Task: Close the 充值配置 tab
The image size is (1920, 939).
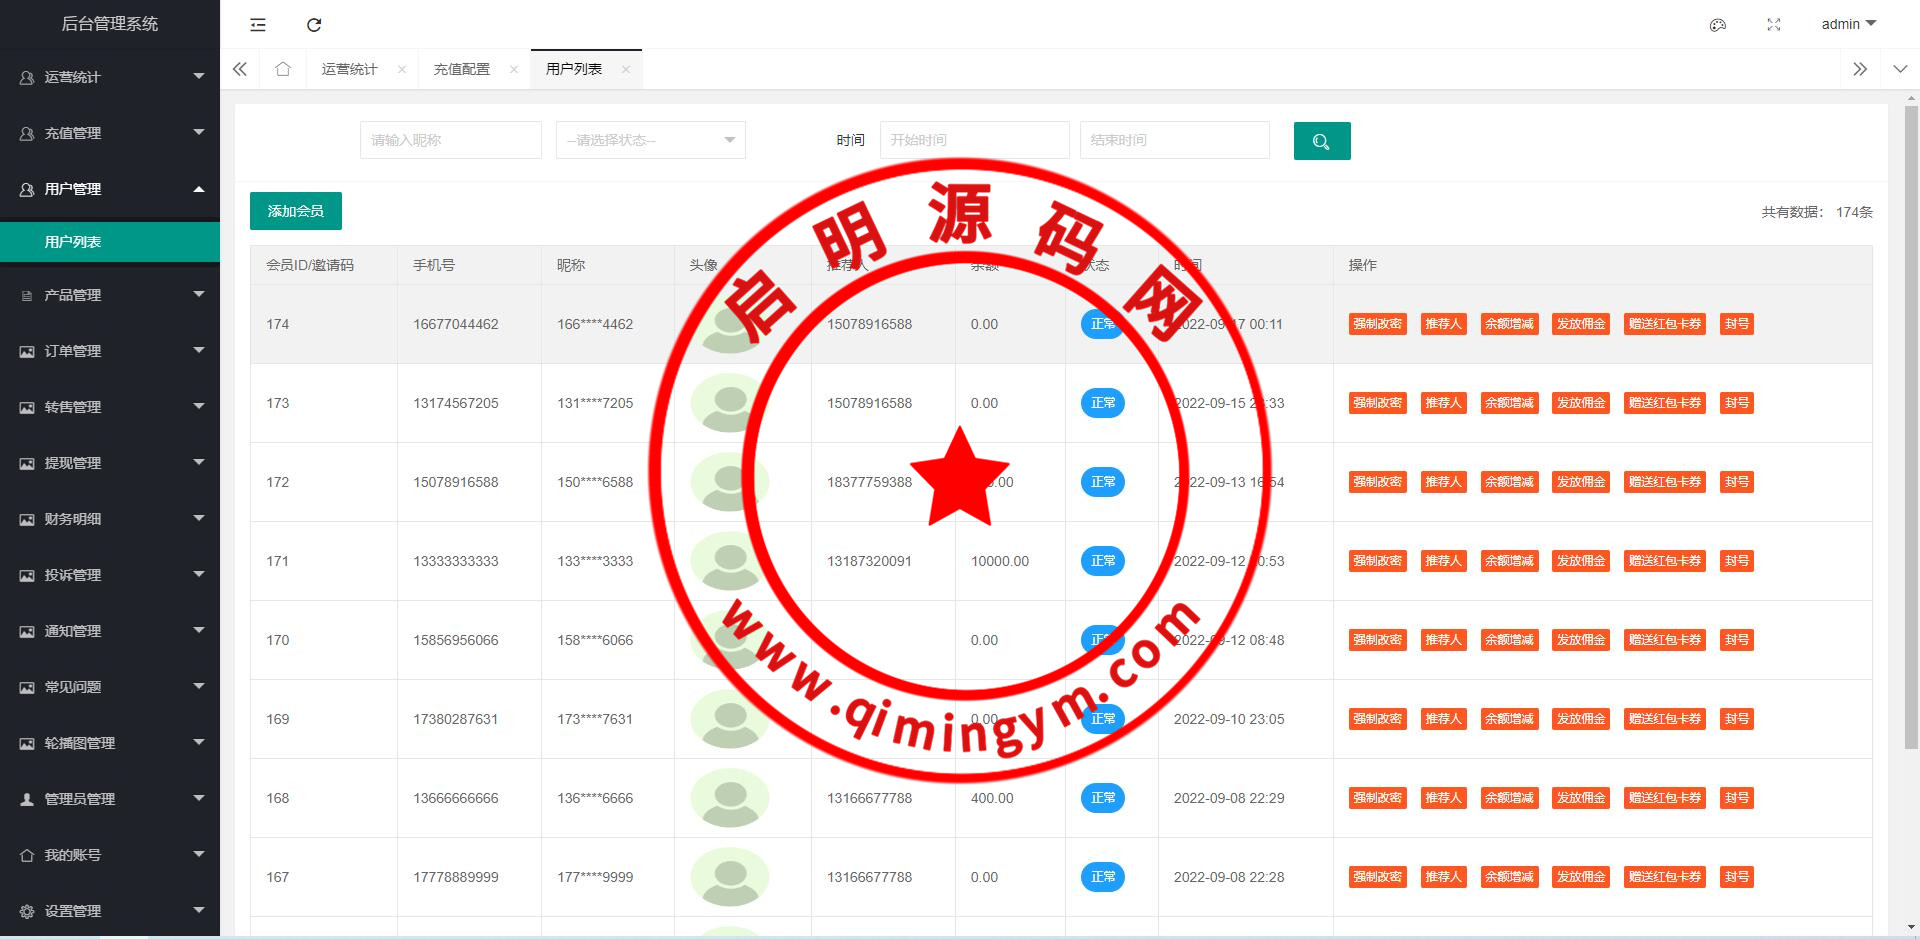Action: click(x=514, y=69)
